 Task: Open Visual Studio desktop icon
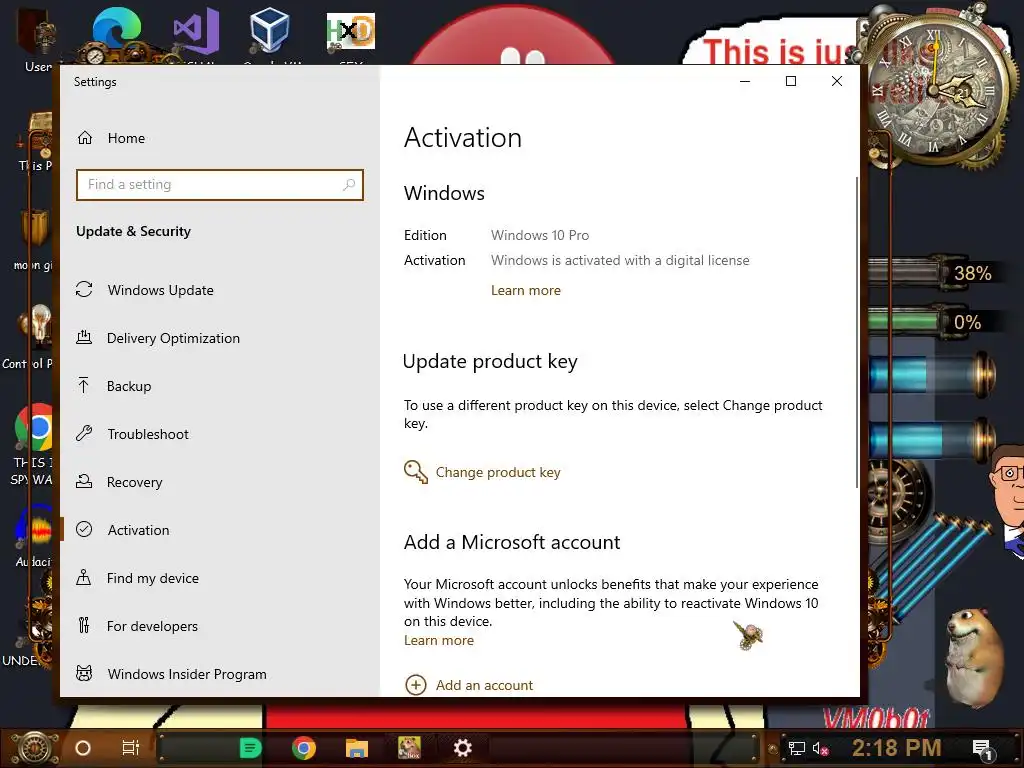(x=197, y=33)
